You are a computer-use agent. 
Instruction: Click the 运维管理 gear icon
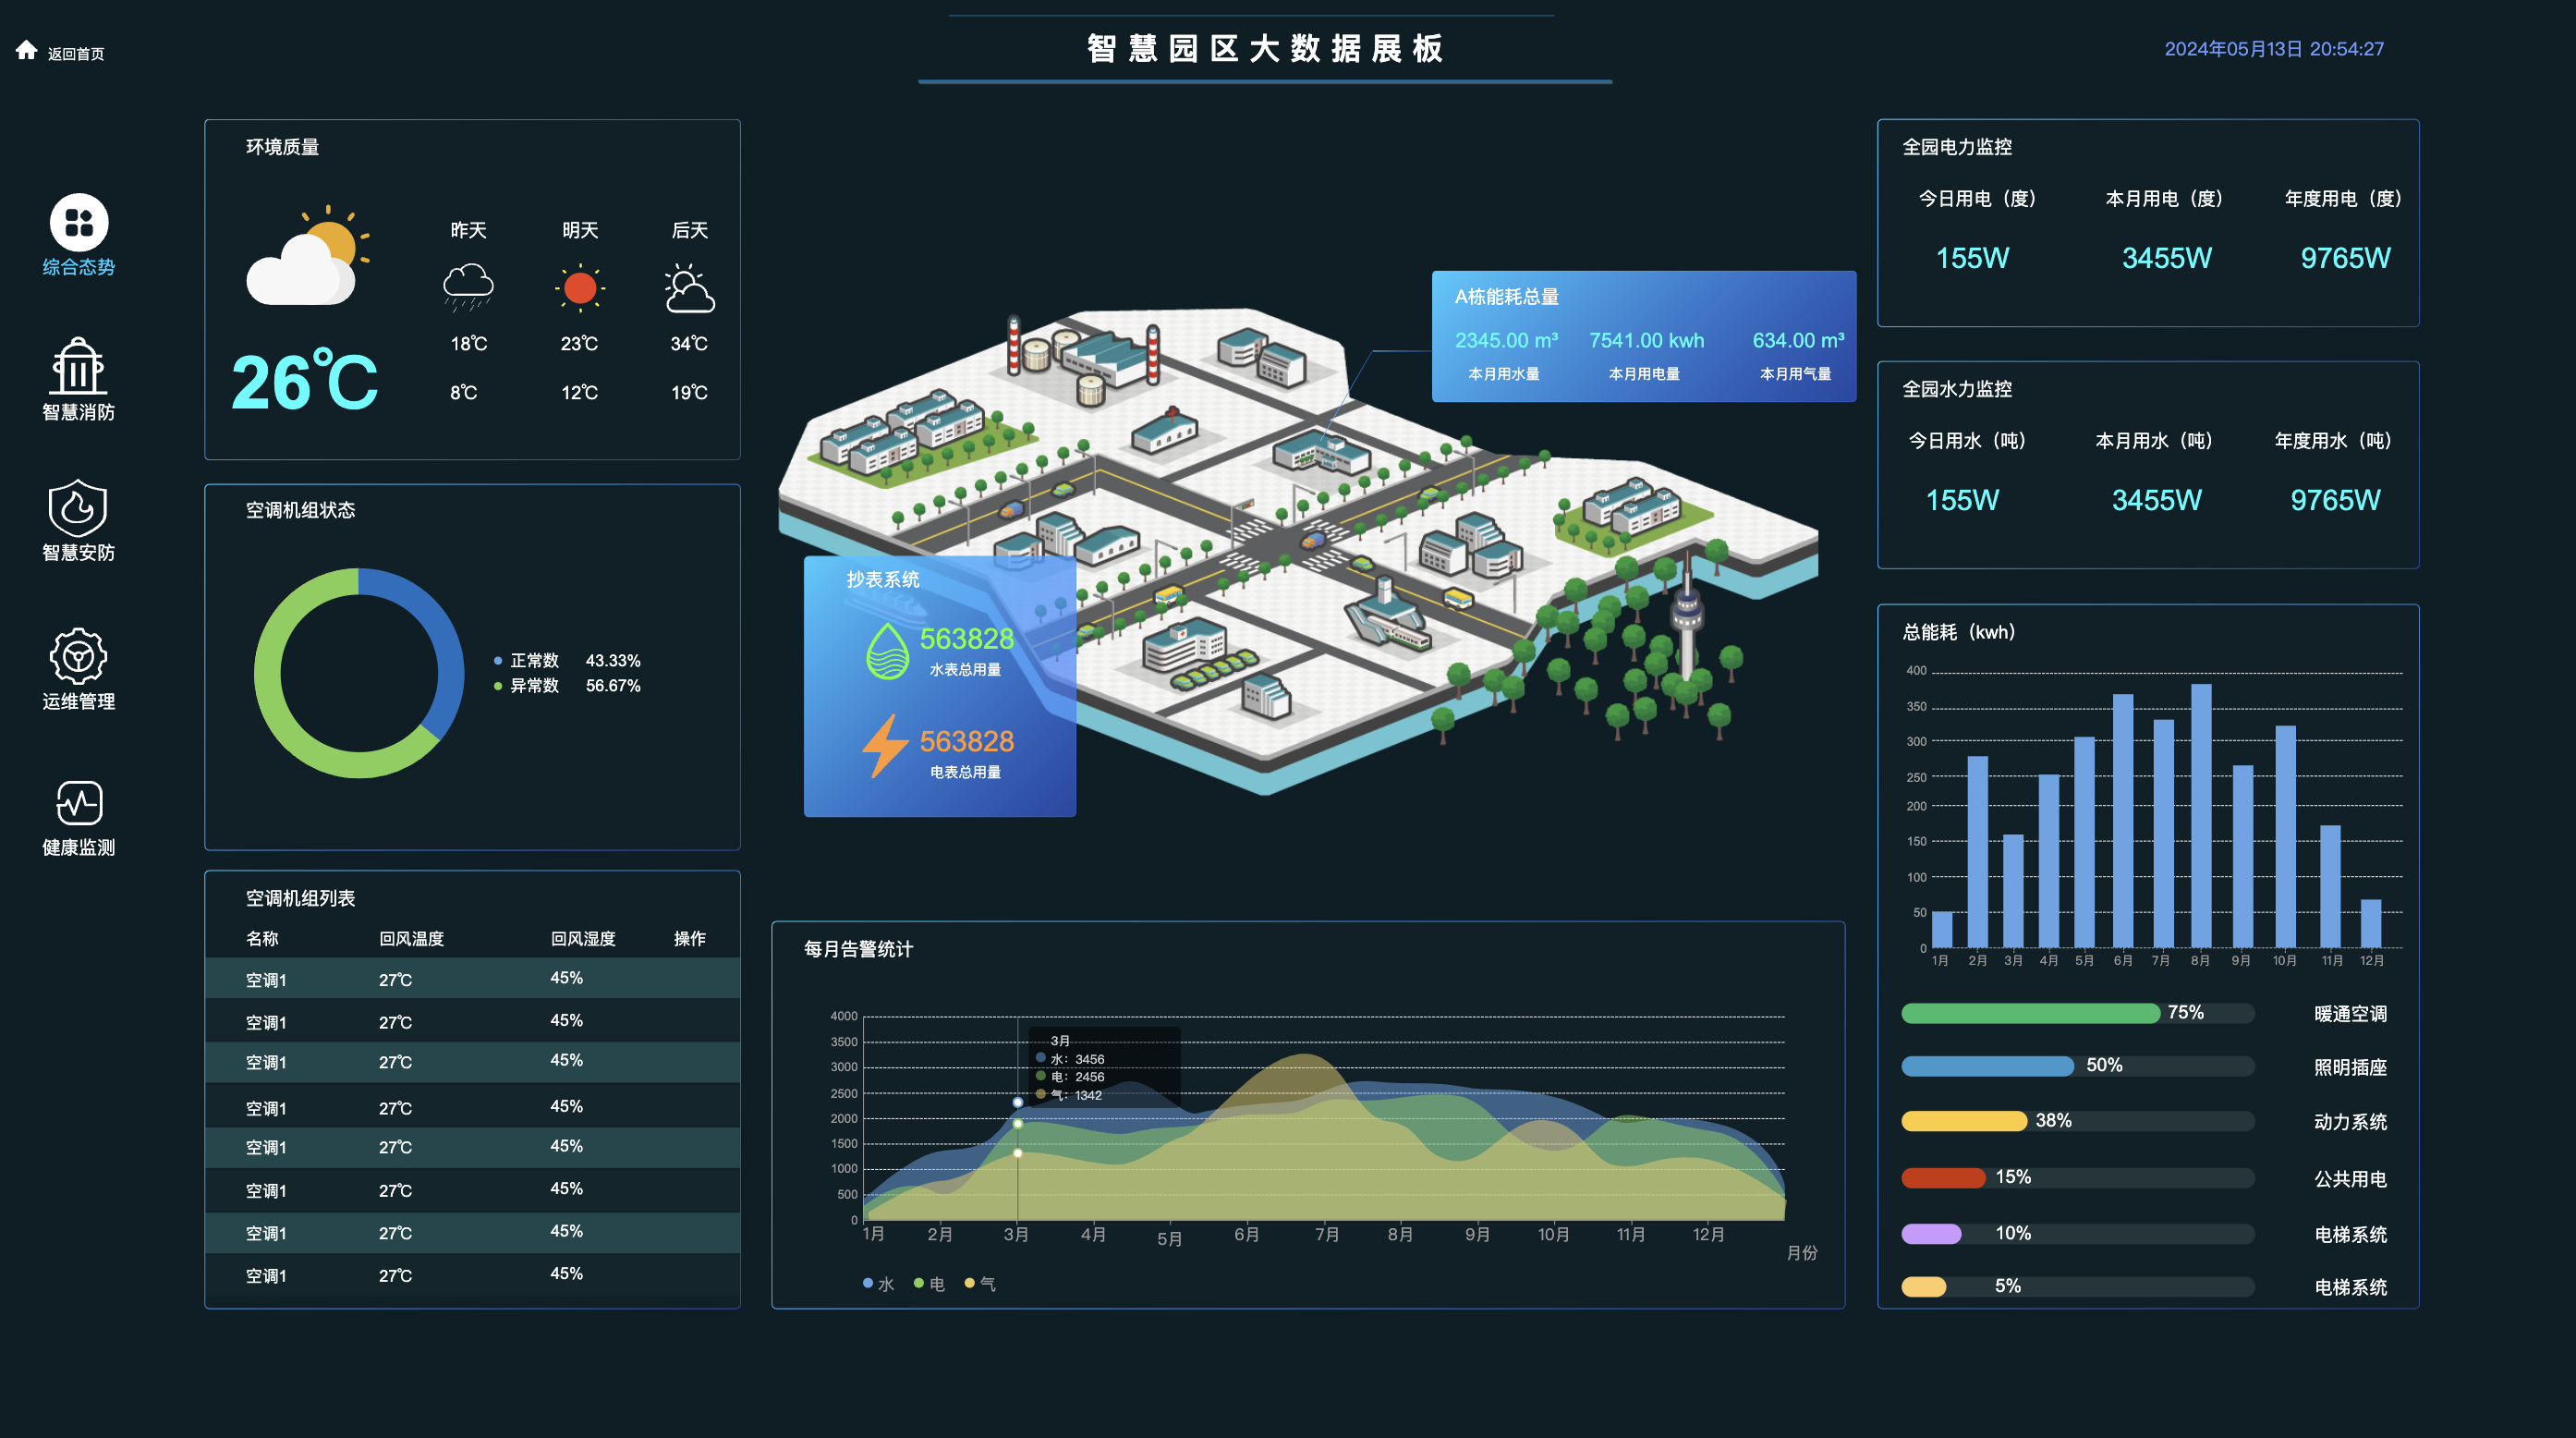(78, 656)
